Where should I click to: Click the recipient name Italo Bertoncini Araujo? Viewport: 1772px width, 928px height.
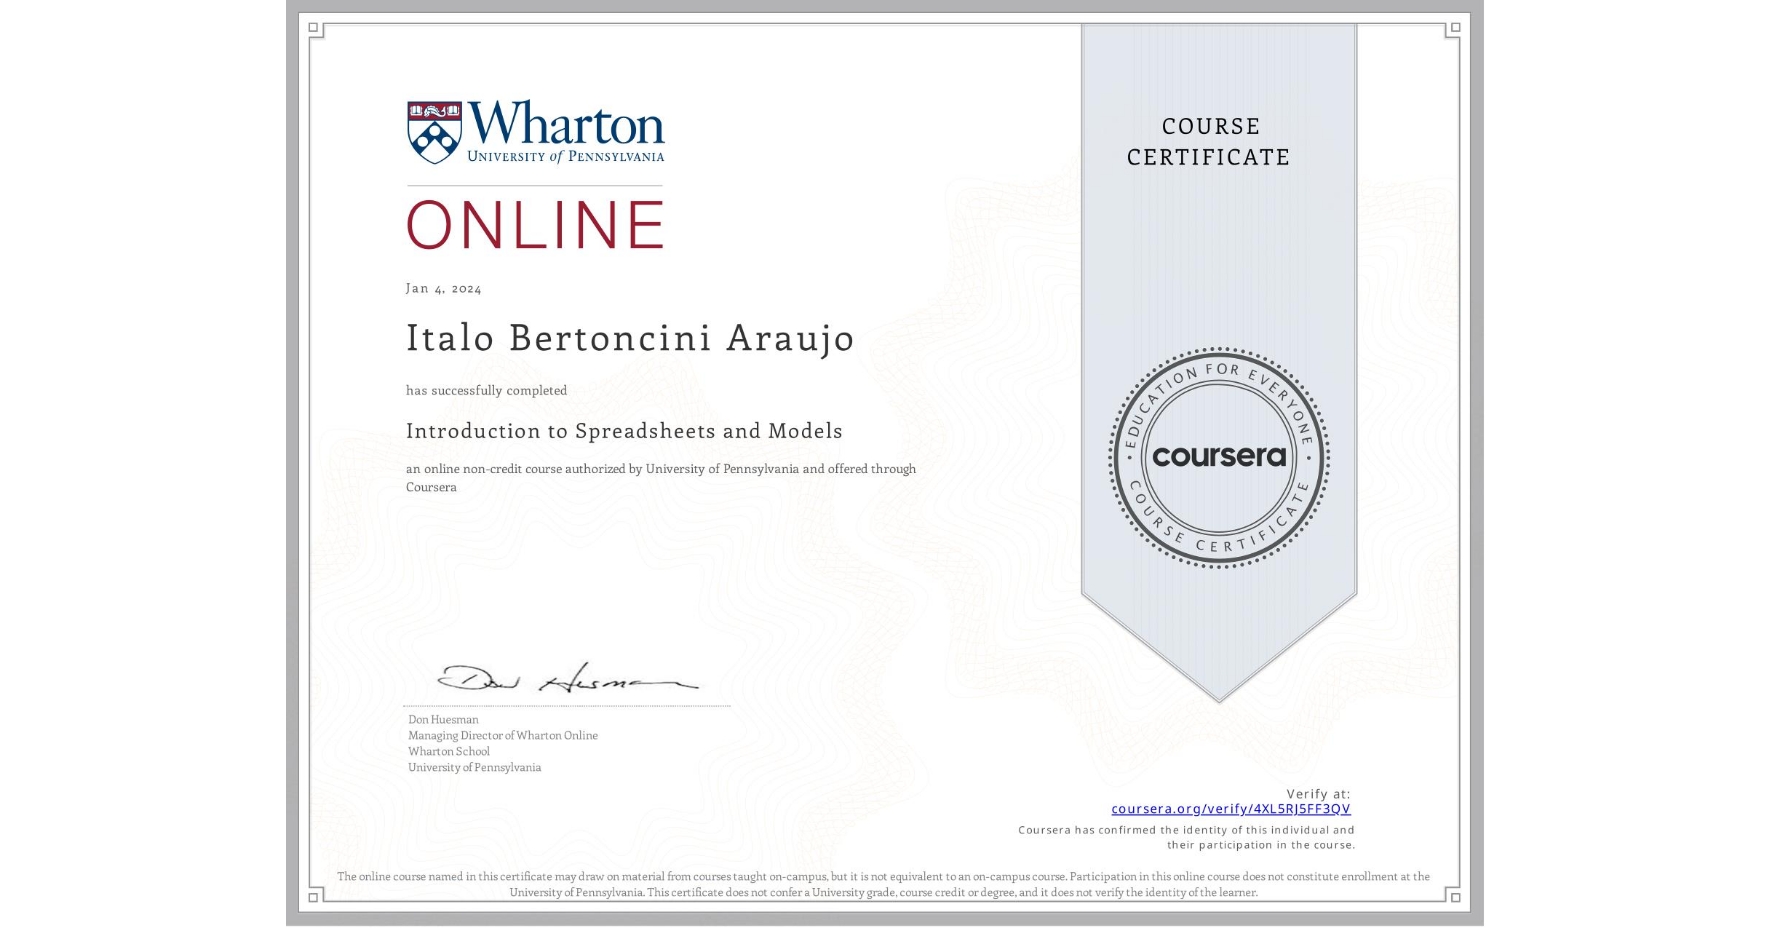click(628, 339)
